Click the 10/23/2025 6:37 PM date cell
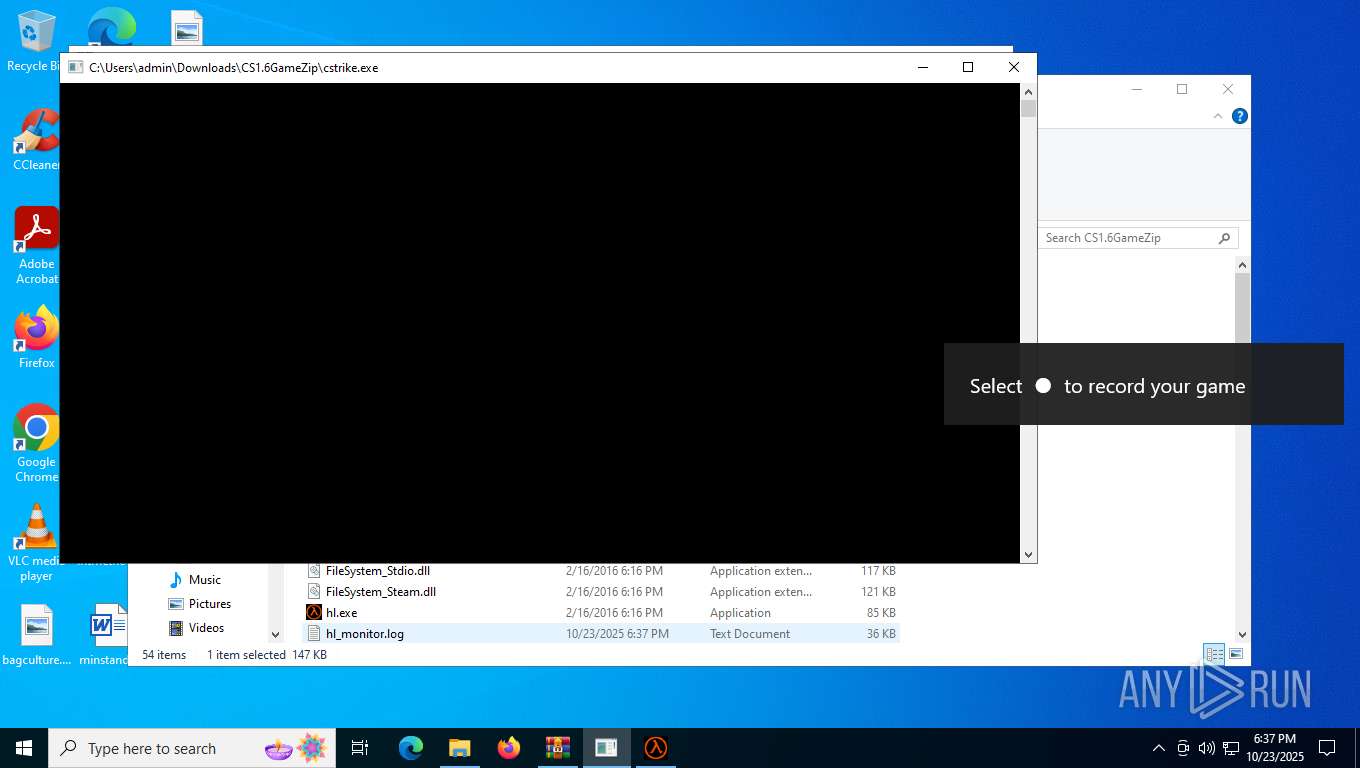Viewport: 1360px width, 768px height. [617, 634]
